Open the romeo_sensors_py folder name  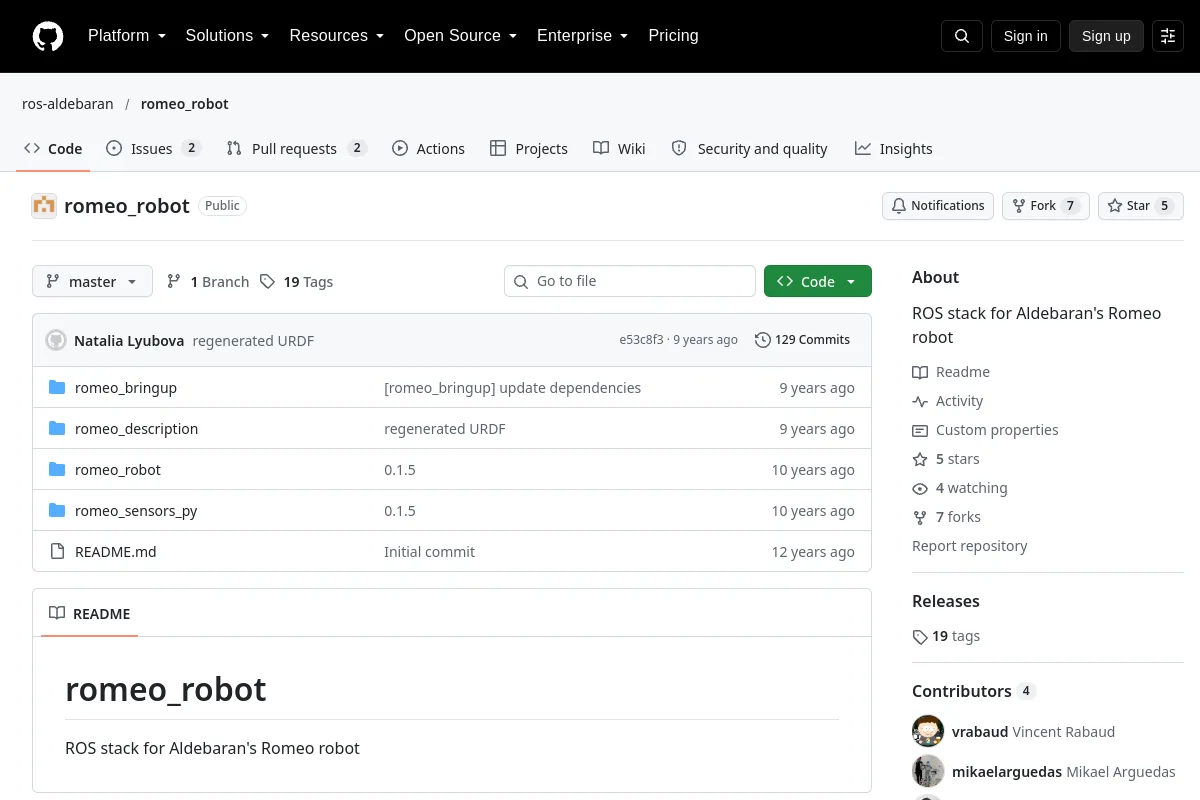(136, 511)
